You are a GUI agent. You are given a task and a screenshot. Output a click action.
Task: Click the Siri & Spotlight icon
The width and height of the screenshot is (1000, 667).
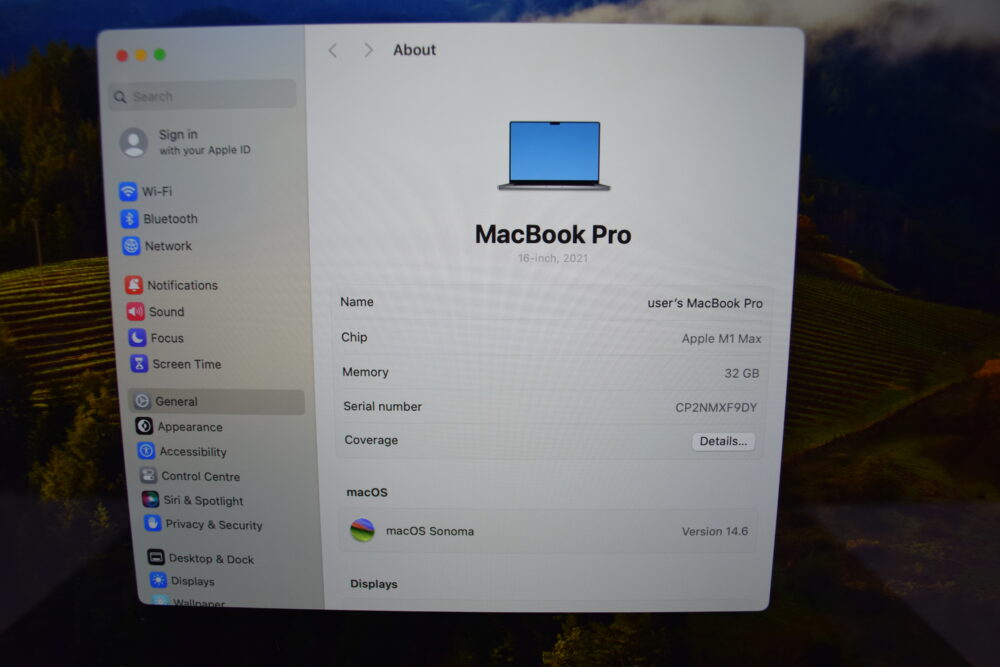151,499
